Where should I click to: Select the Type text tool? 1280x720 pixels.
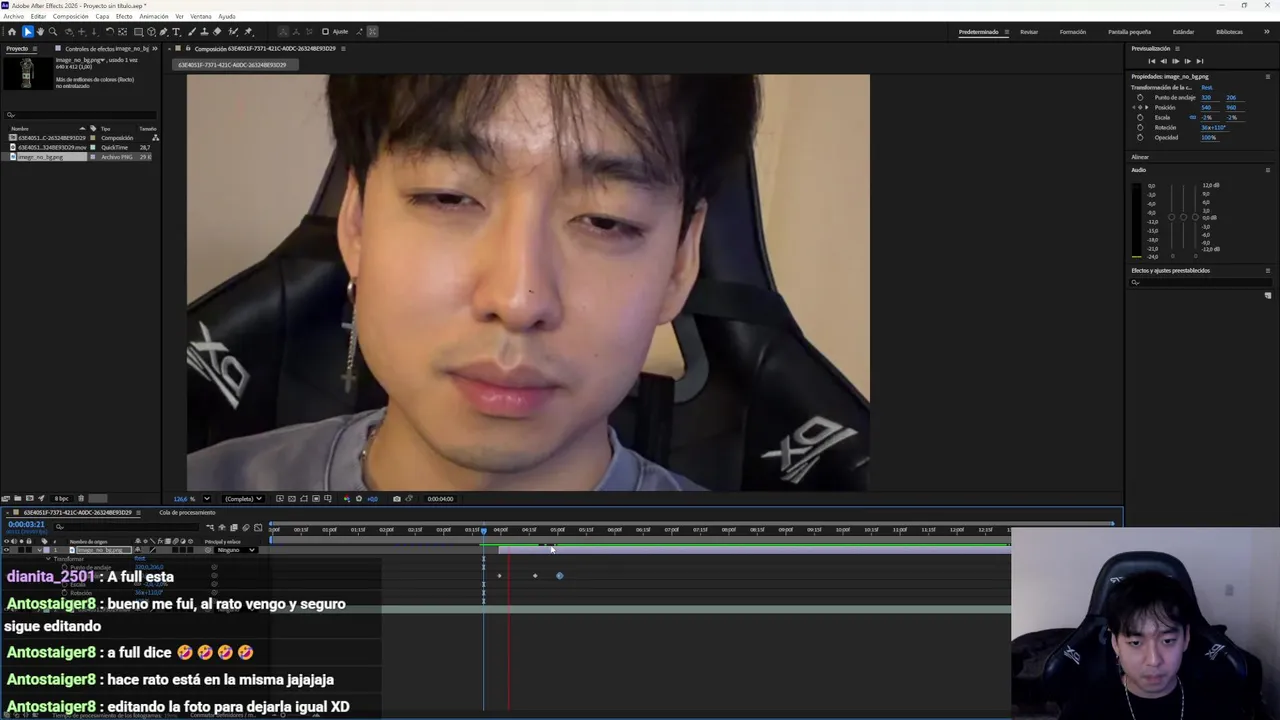click(176, 32)
